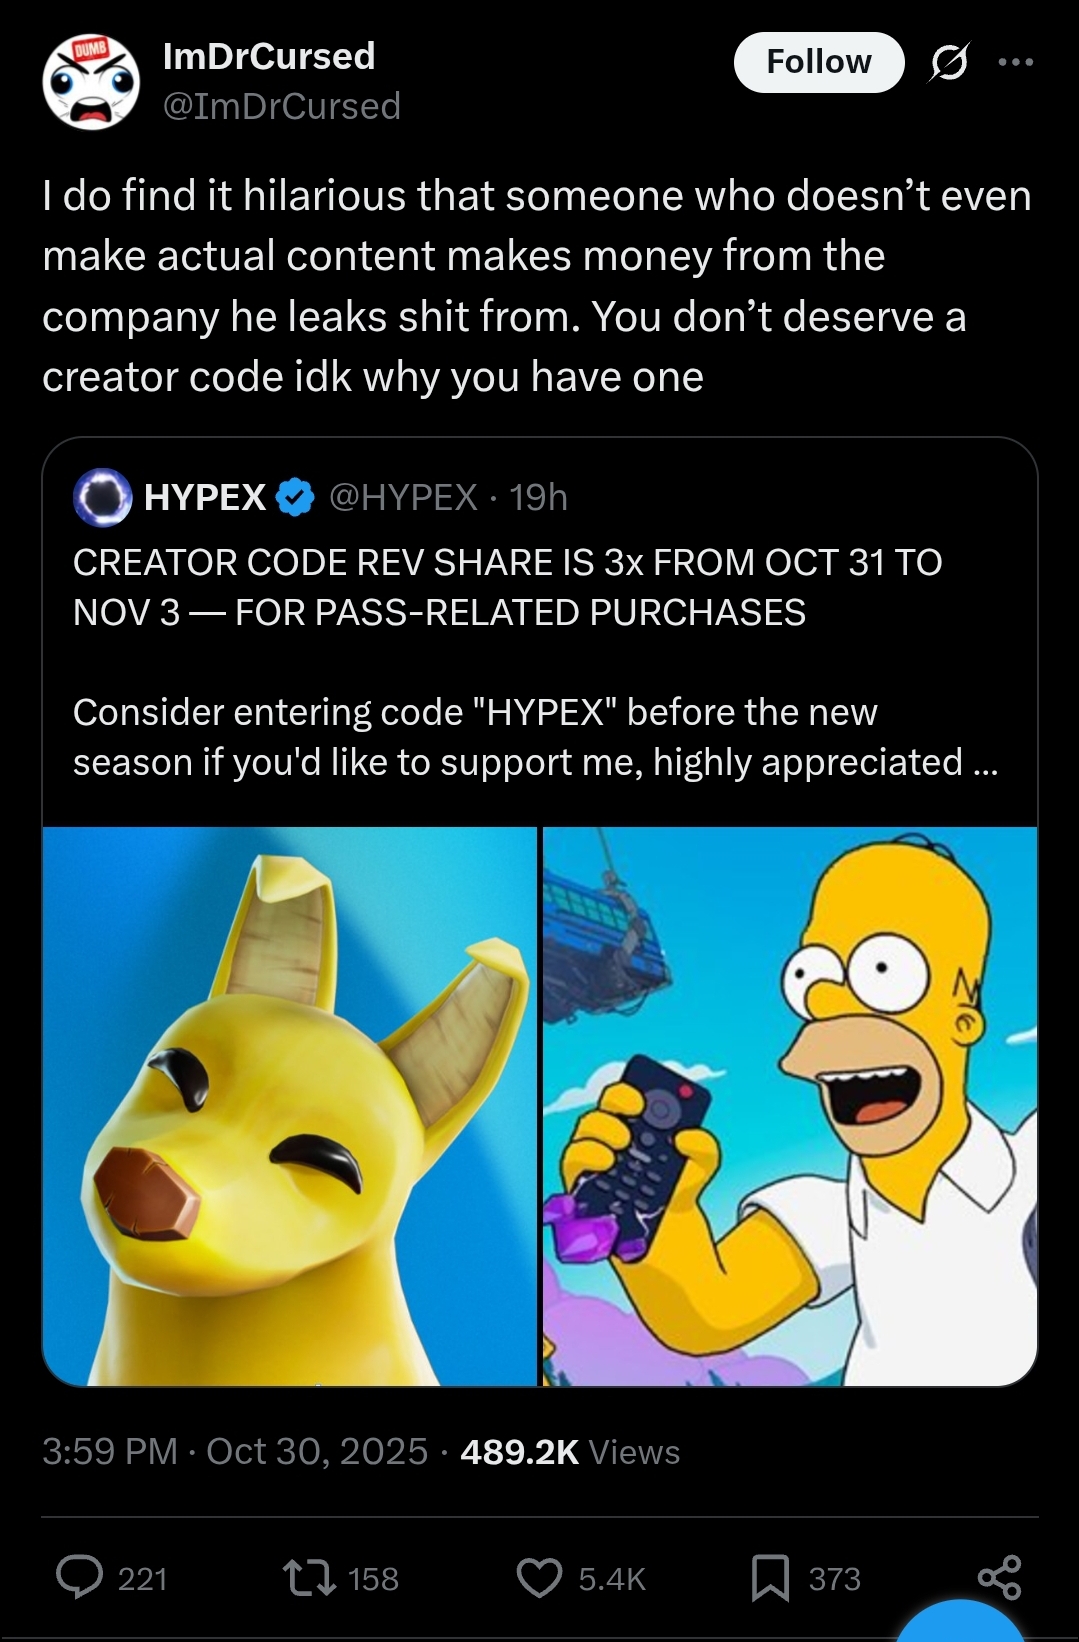Viewport: 1079px width, 1642px height.
Task: Open the @HYPEX handle in quoted tweet
Action: coord(403,497)
